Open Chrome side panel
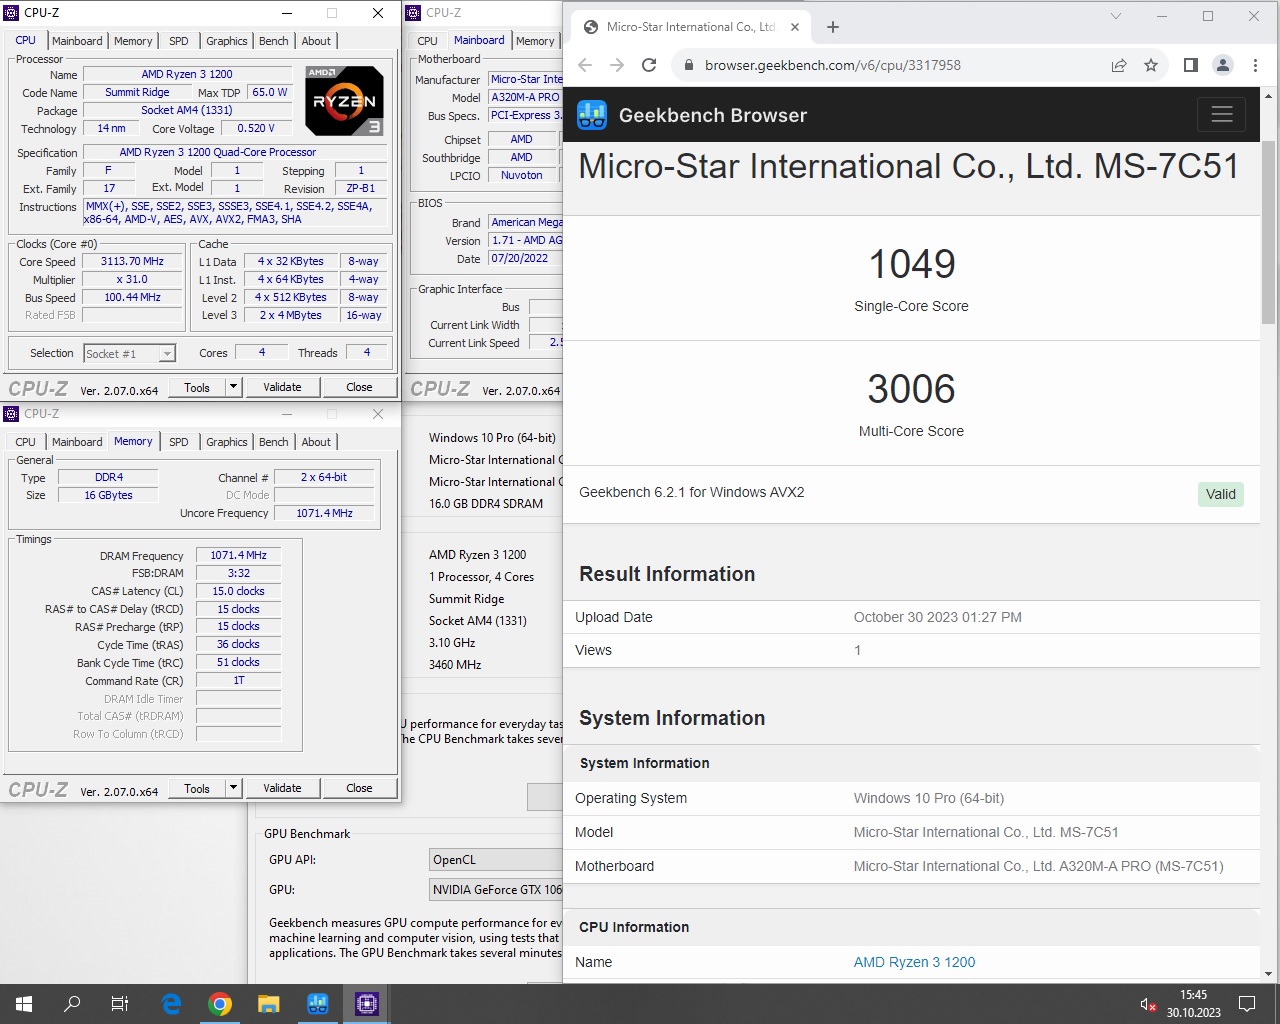1280x1024 pixels. [1190, 65]
